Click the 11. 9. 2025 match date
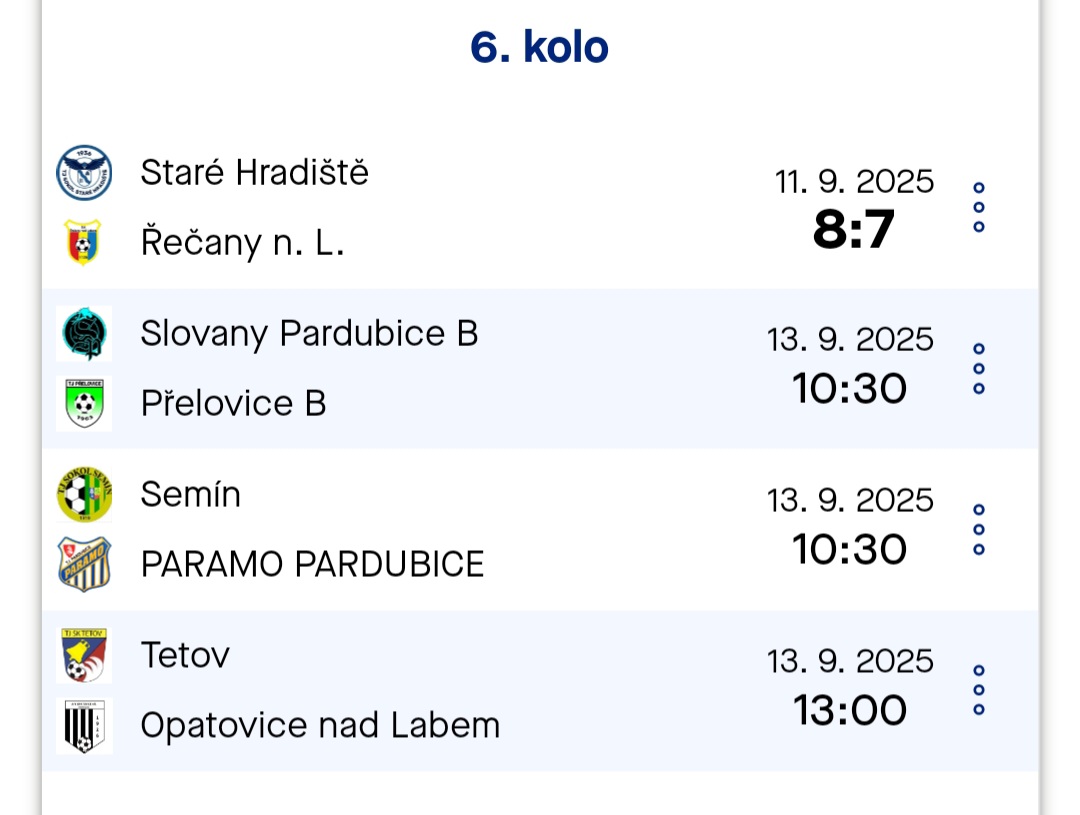Screen dimensions: 1080x815 pyautogui.click(x=854, y=182)
